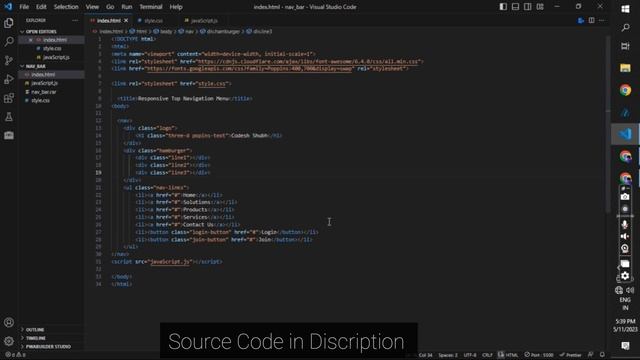Open the notifications bell in status bar
Viewport: 640px width, 360px height.
[x=602, y=355]
